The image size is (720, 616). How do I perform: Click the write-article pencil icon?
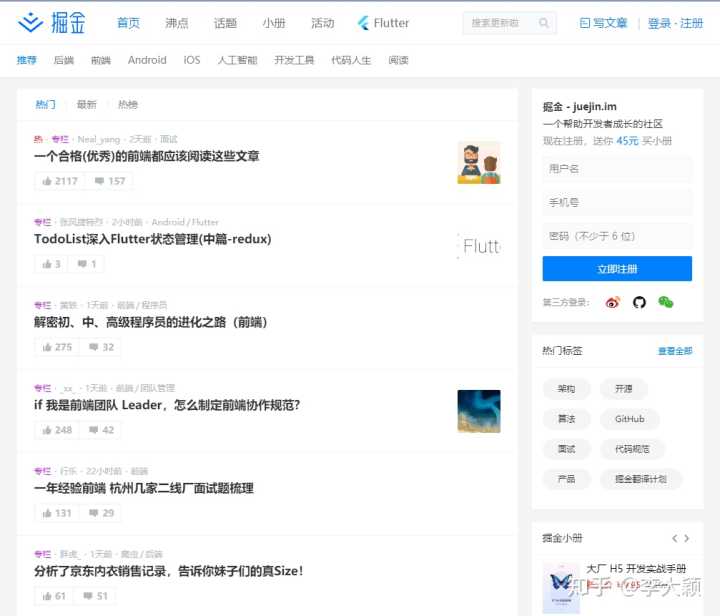pos(585,23)
